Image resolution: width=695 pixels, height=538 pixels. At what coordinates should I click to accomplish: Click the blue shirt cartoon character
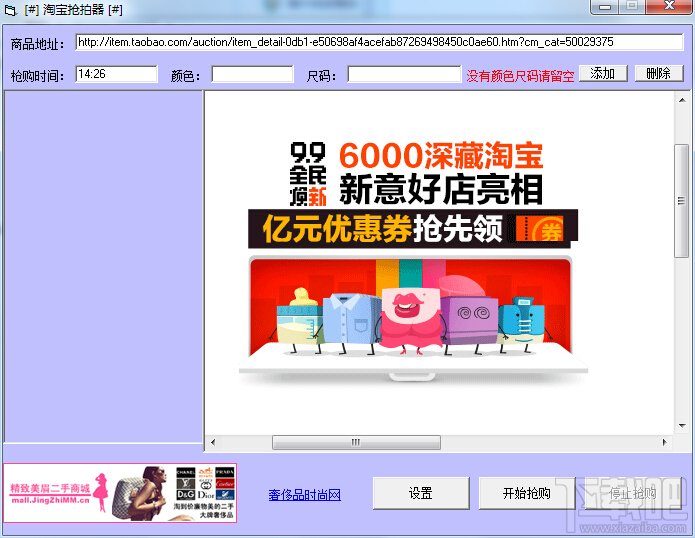pyautogui.click(x=351, y=324)
